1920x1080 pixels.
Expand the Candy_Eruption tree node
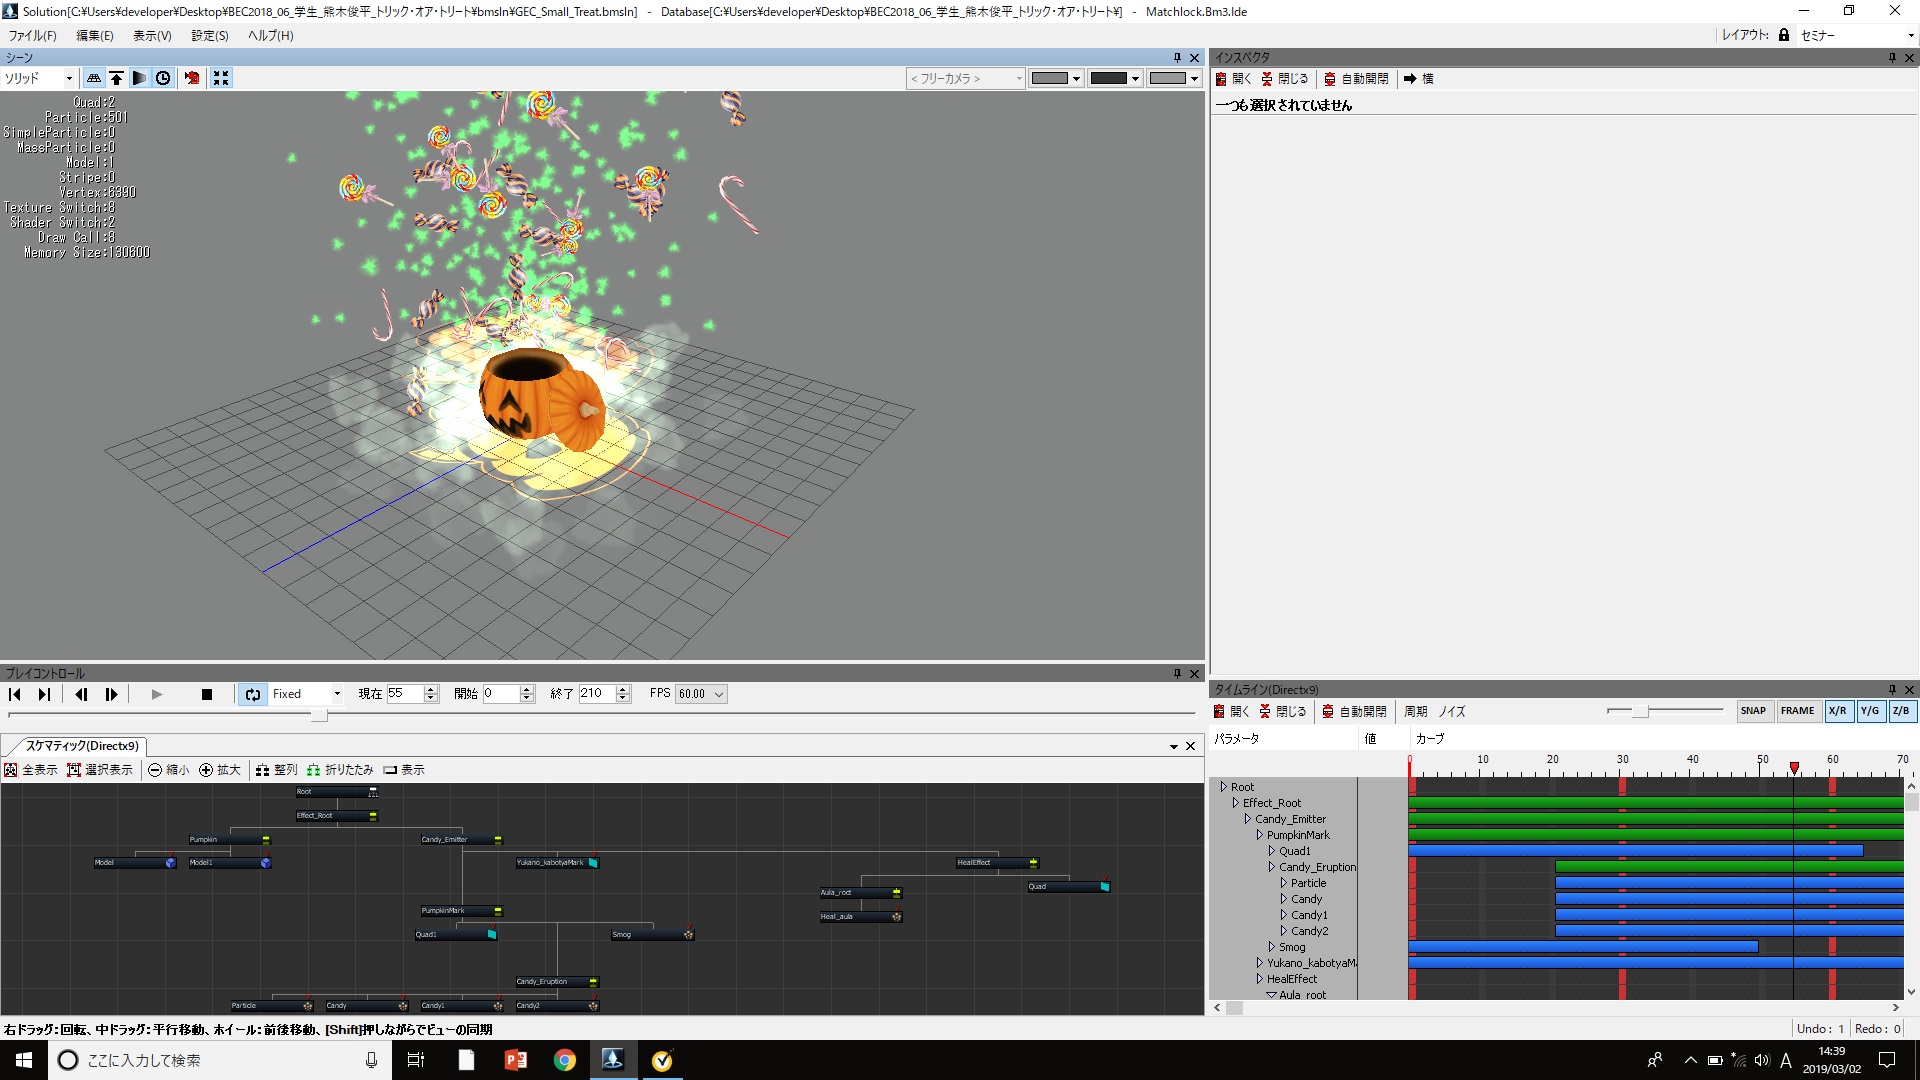1272,867
